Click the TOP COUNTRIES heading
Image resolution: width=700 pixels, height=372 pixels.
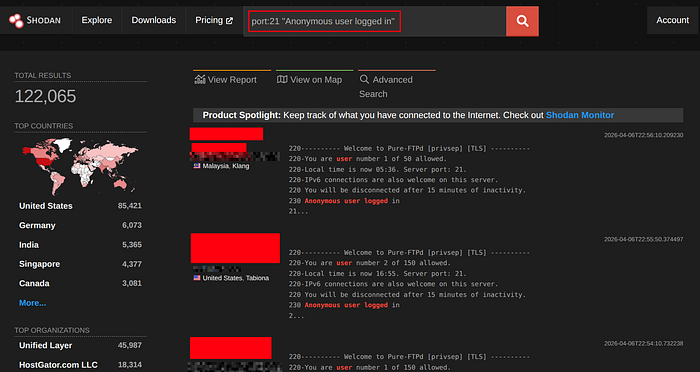43,126
